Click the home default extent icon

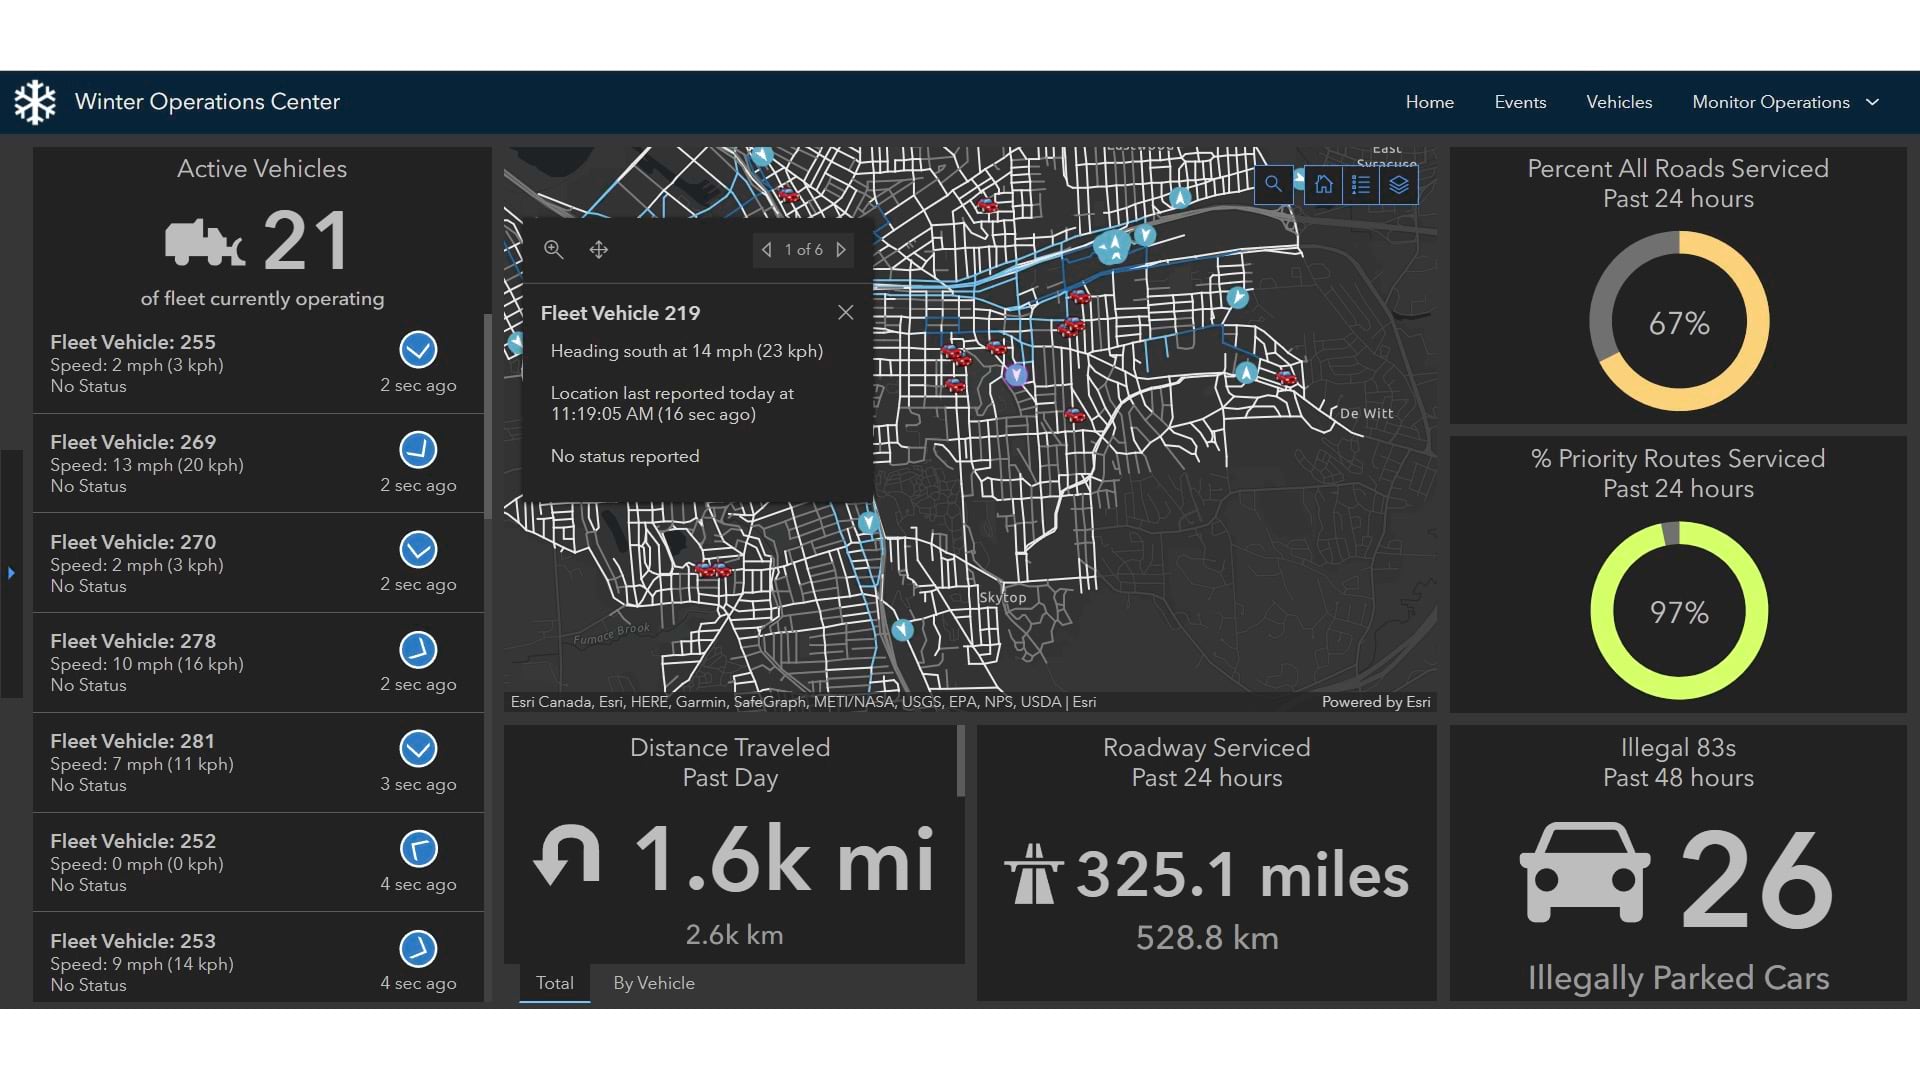tap(1323, 184)
